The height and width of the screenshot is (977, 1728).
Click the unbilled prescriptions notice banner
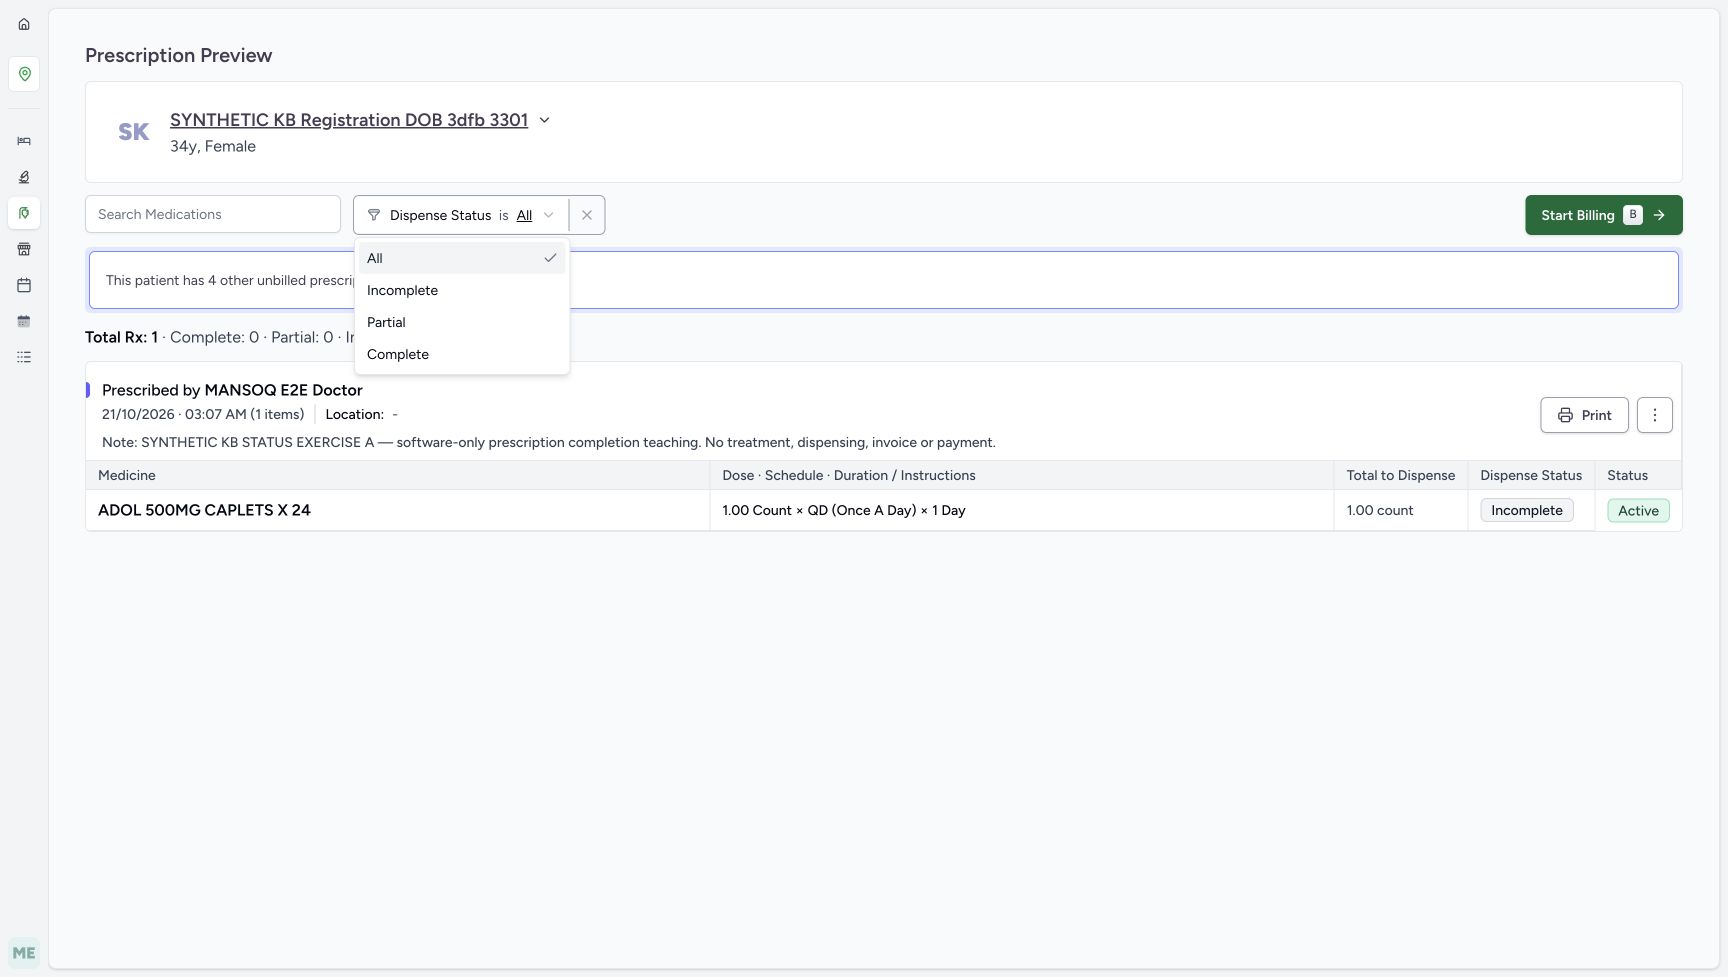point(884,280)
